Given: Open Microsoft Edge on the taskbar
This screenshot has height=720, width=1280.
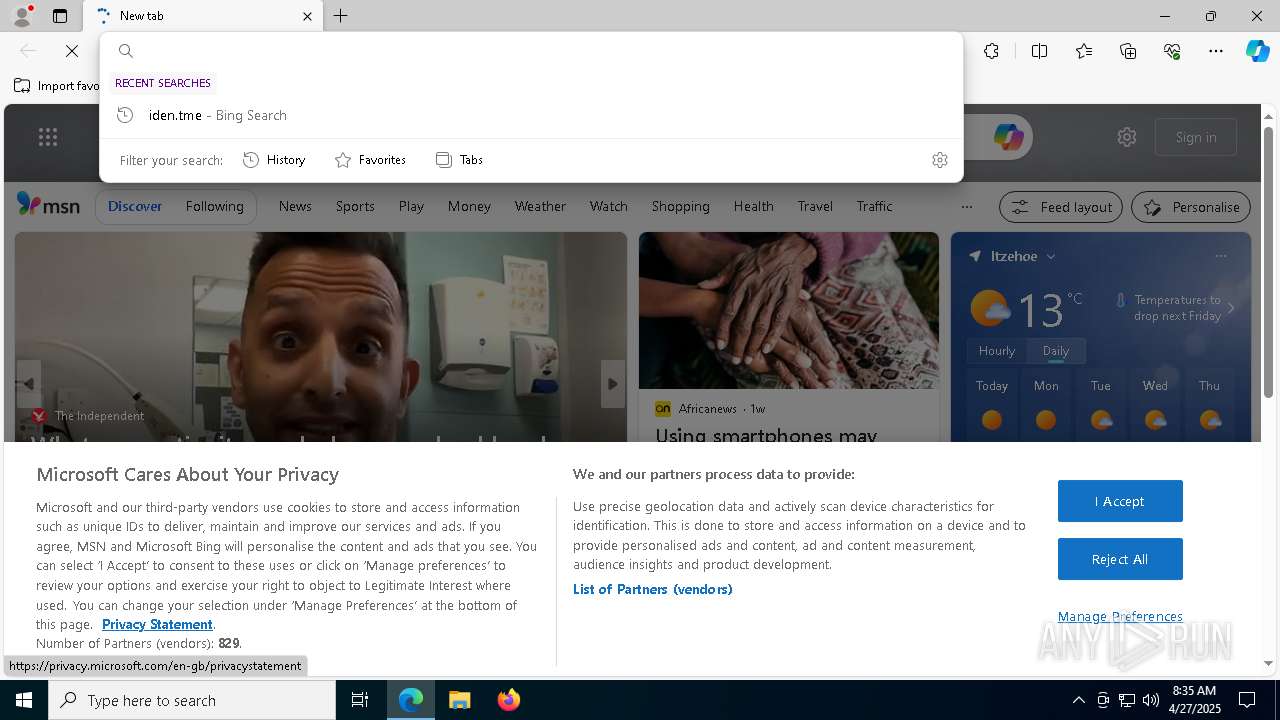Looking at the screenshot, I should tap(411, 700).
